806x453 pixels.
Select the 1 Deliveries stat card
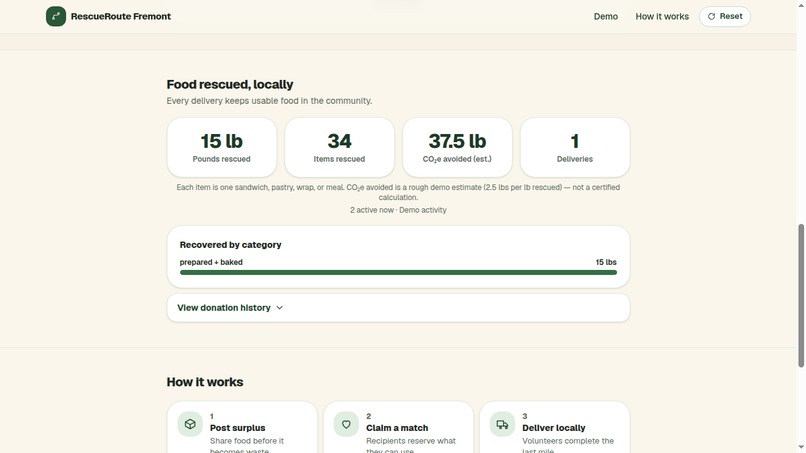pyautogui.click(x=575, y=148)
